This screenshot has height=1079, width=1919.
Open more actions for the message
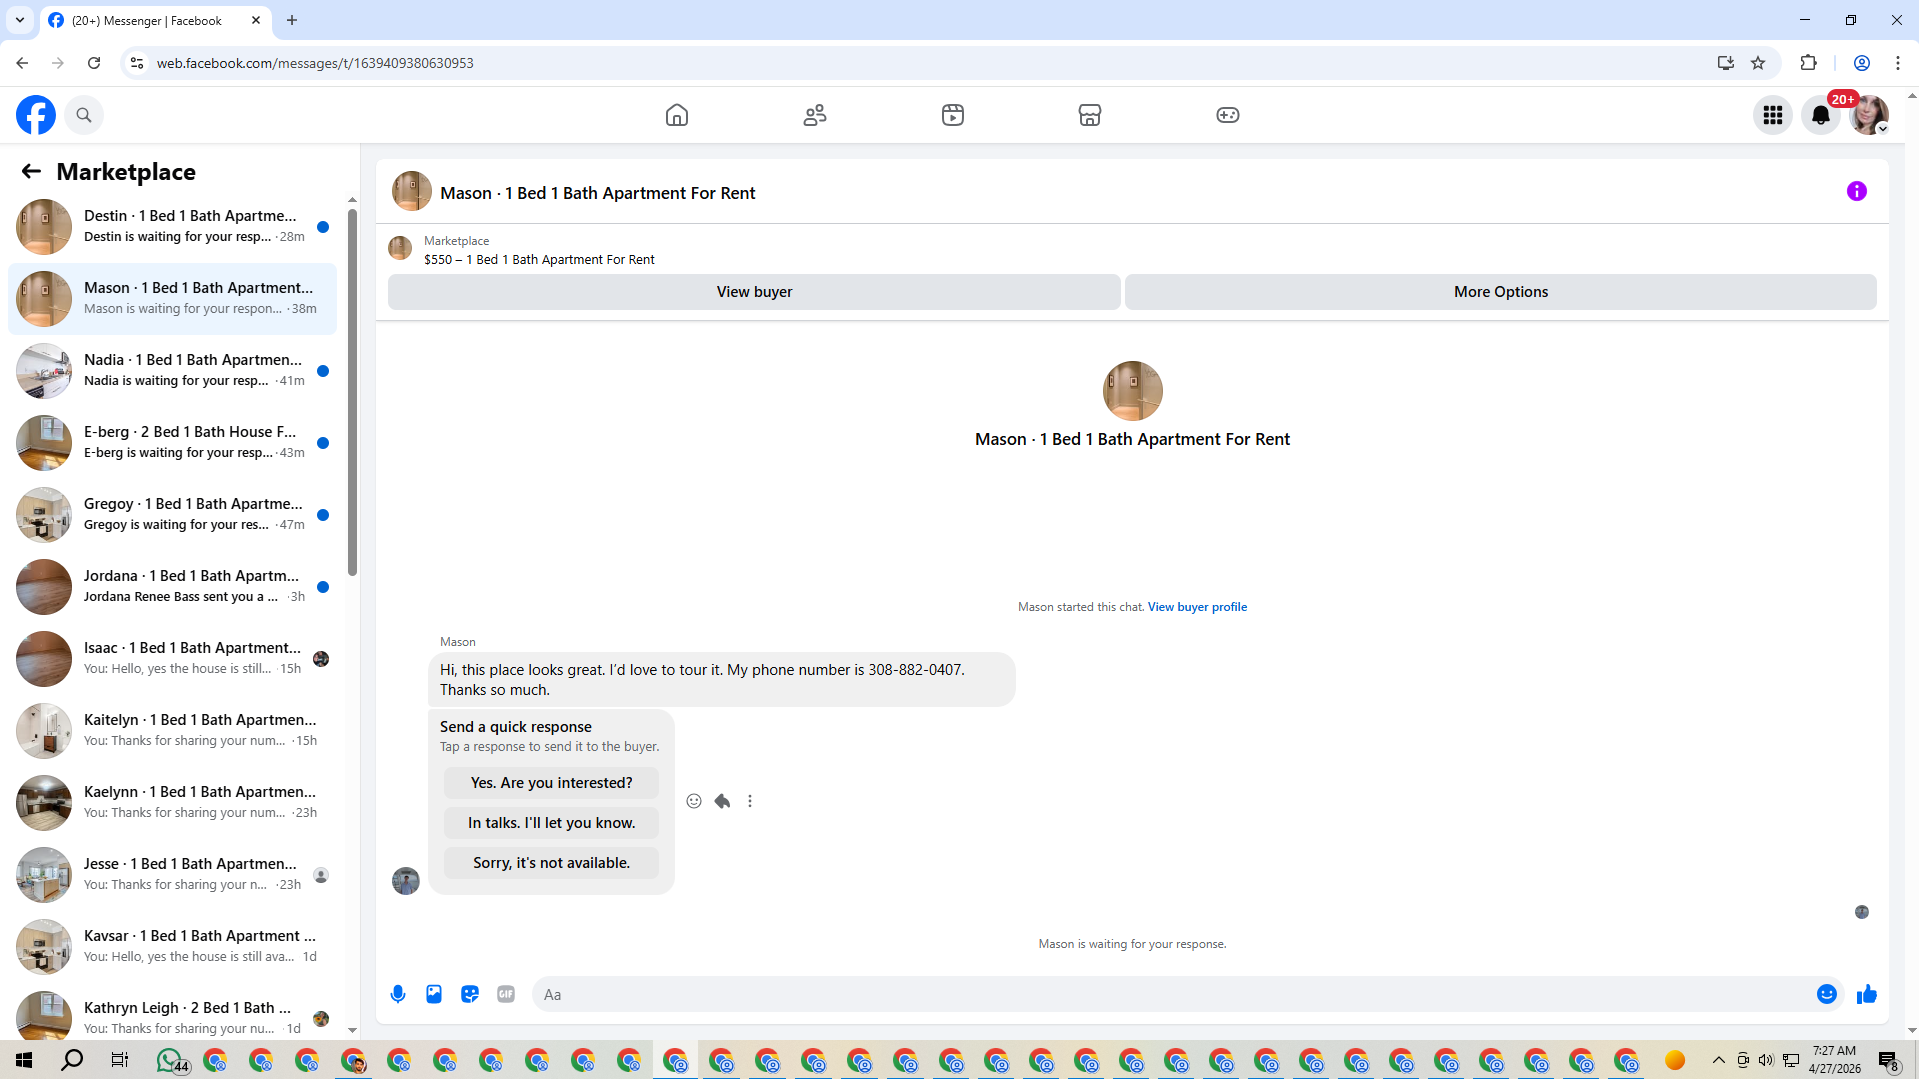(x=750, y=801)
